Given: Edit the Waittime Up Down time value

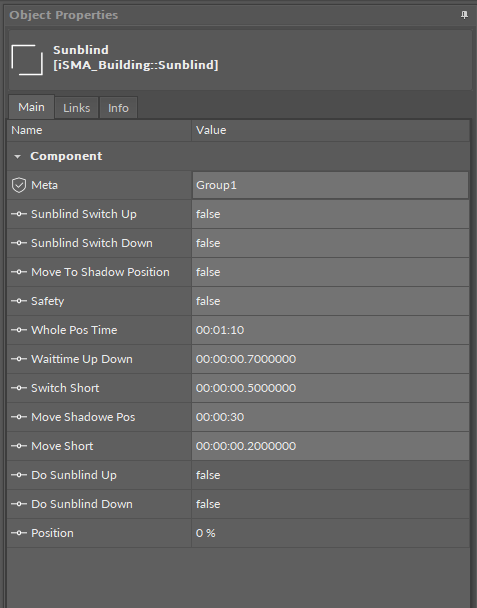Looking at the screenshot, I should point(330,359).
